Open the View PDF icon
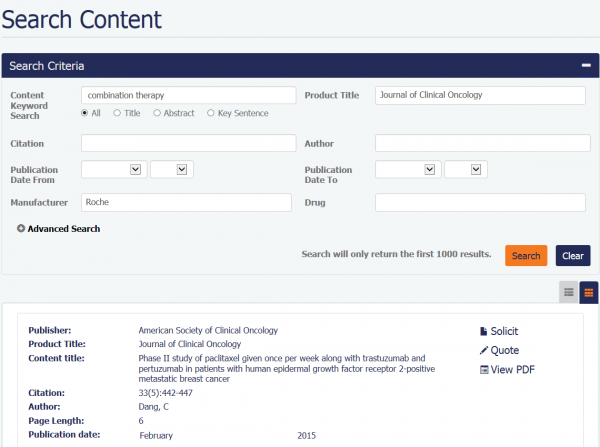 [x=484, y=369]
